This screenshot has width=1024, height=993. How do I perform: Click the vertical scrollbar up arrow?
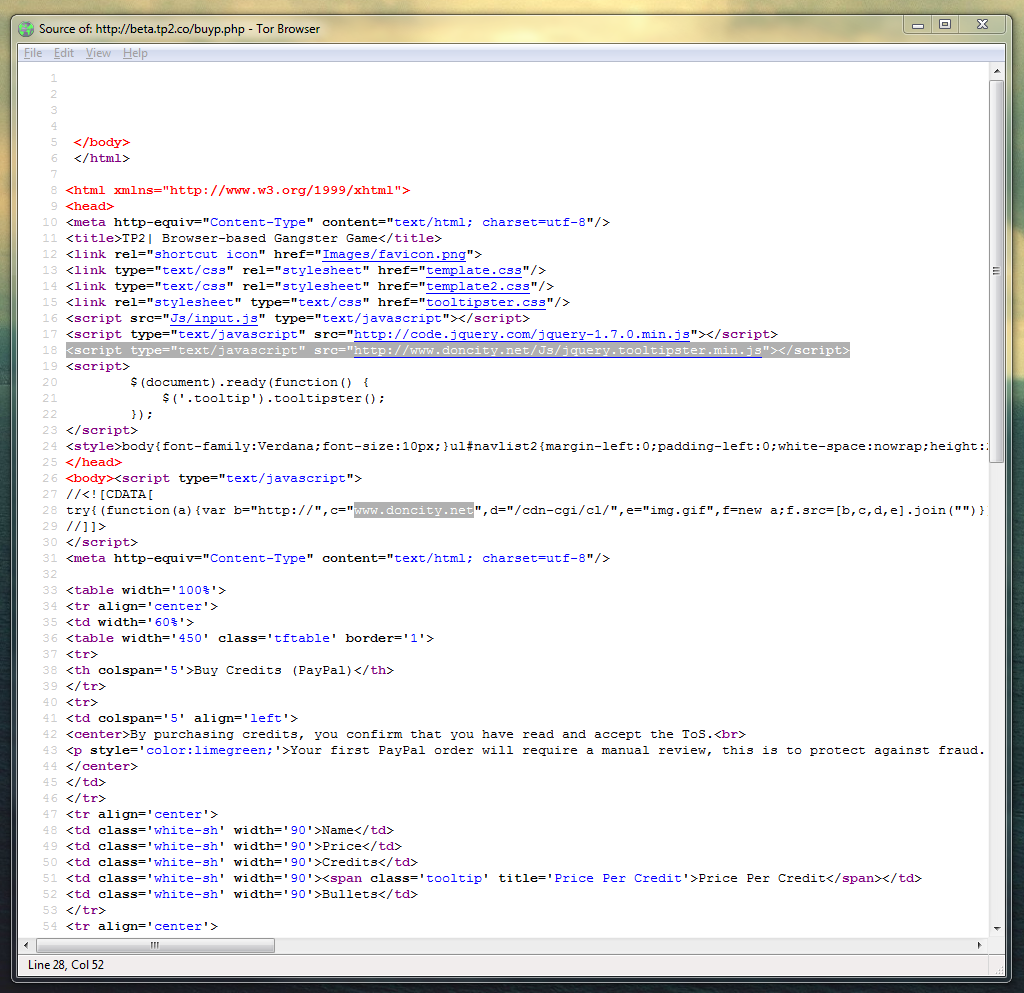(x=997, y=71)
